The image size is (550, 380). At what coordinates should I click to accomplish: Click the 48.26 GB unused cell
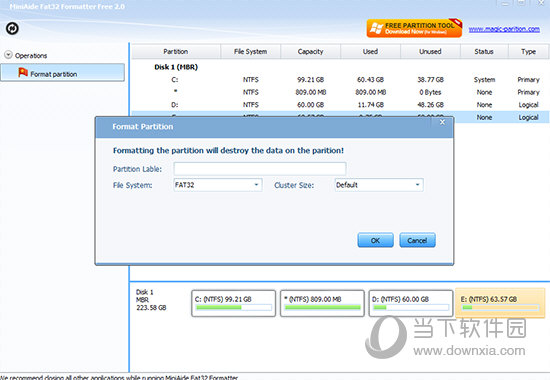click(x=430, y=105)
